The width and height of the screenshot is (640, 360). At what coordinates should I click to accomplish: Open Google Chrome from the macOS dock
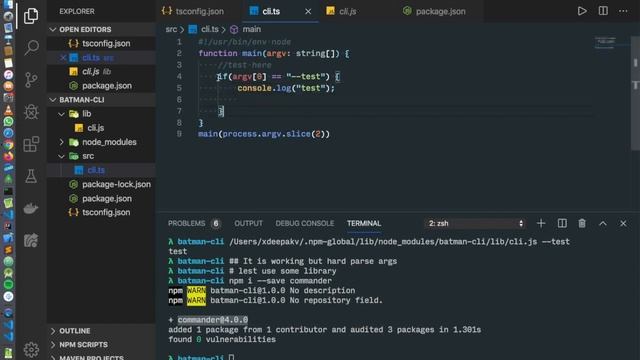click(x=8, y=144)
